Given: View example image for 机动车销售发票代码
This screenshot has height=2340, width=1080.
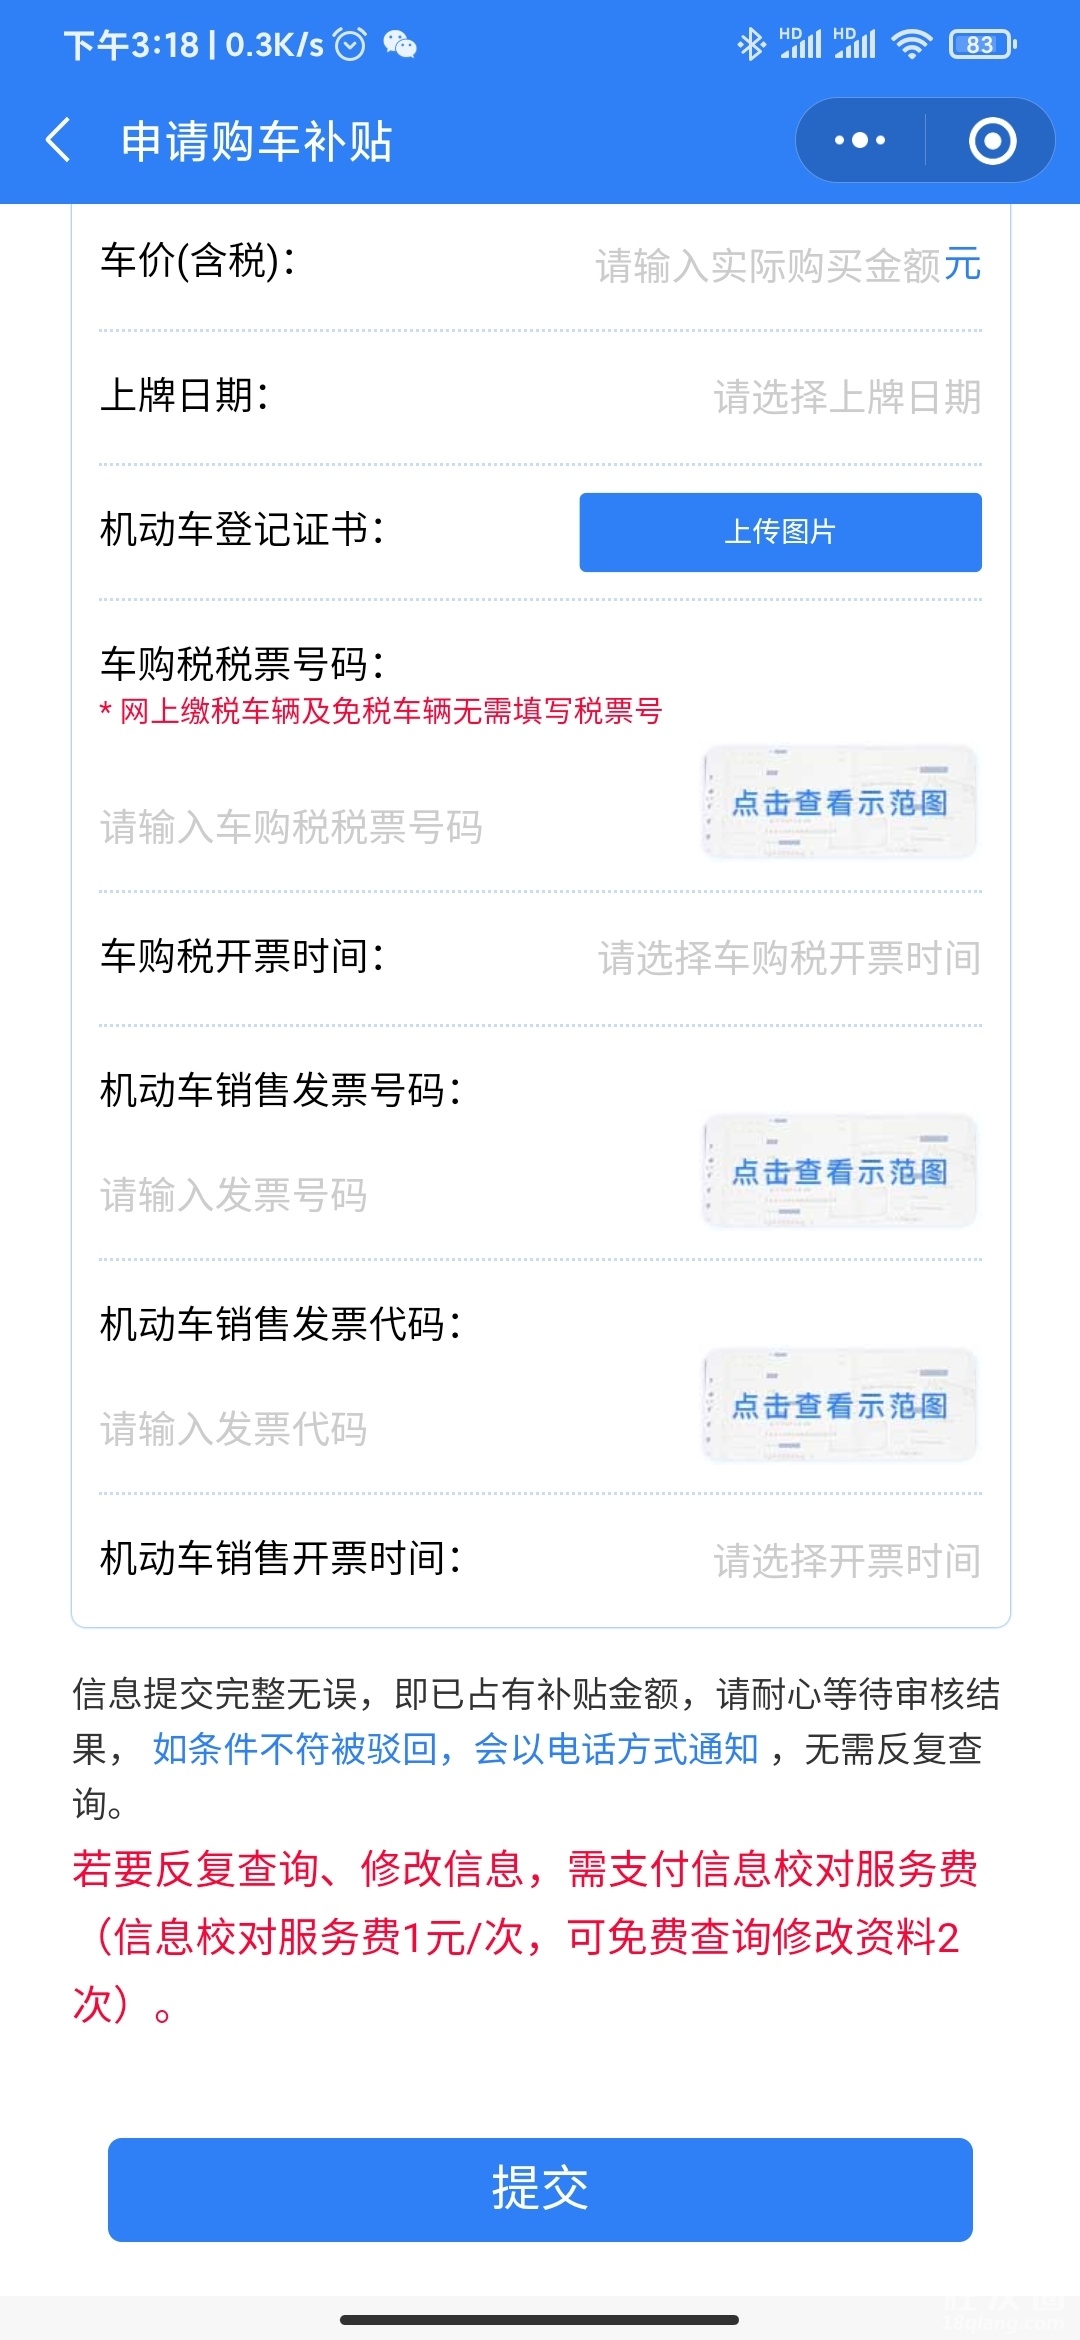Looking at the screenshot, I should click(x=840, y=1406).
